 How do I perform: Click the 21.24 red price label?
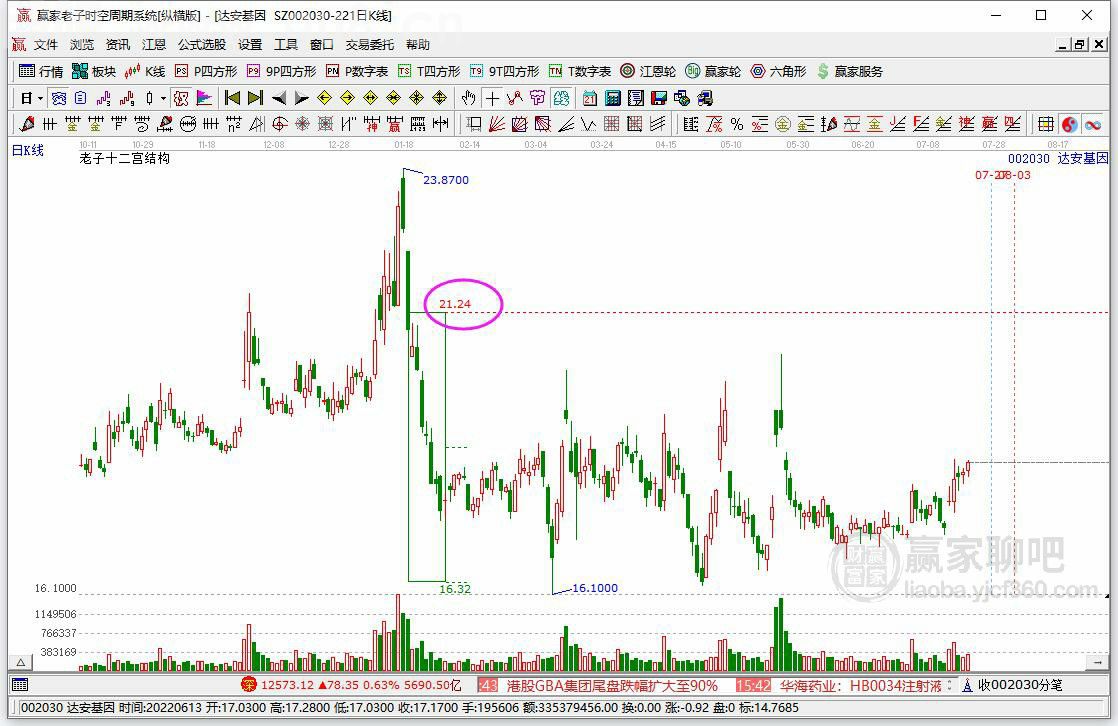tap(455, 304)
